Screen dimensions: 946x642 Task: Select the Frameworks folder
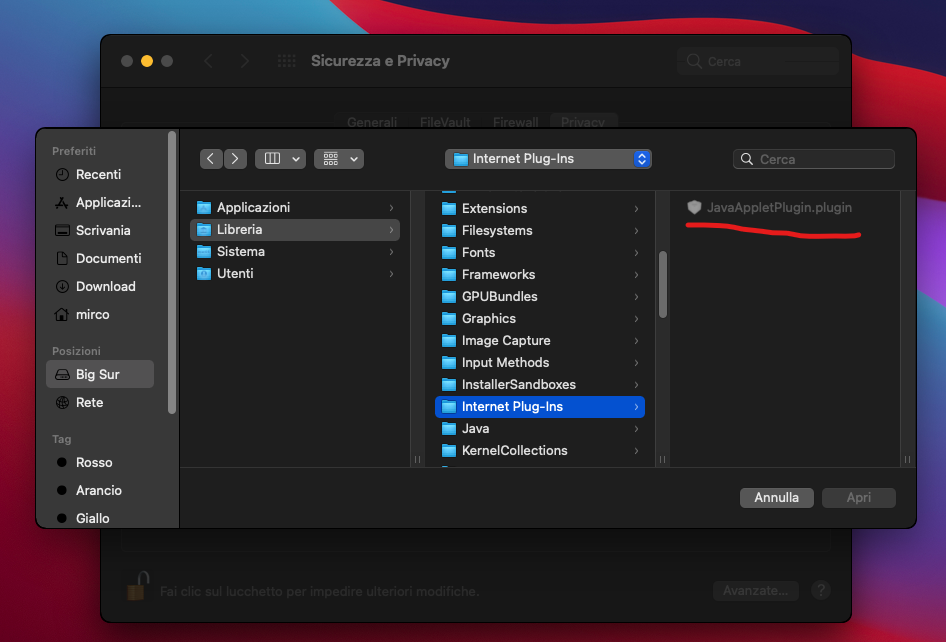click(540, 275)
